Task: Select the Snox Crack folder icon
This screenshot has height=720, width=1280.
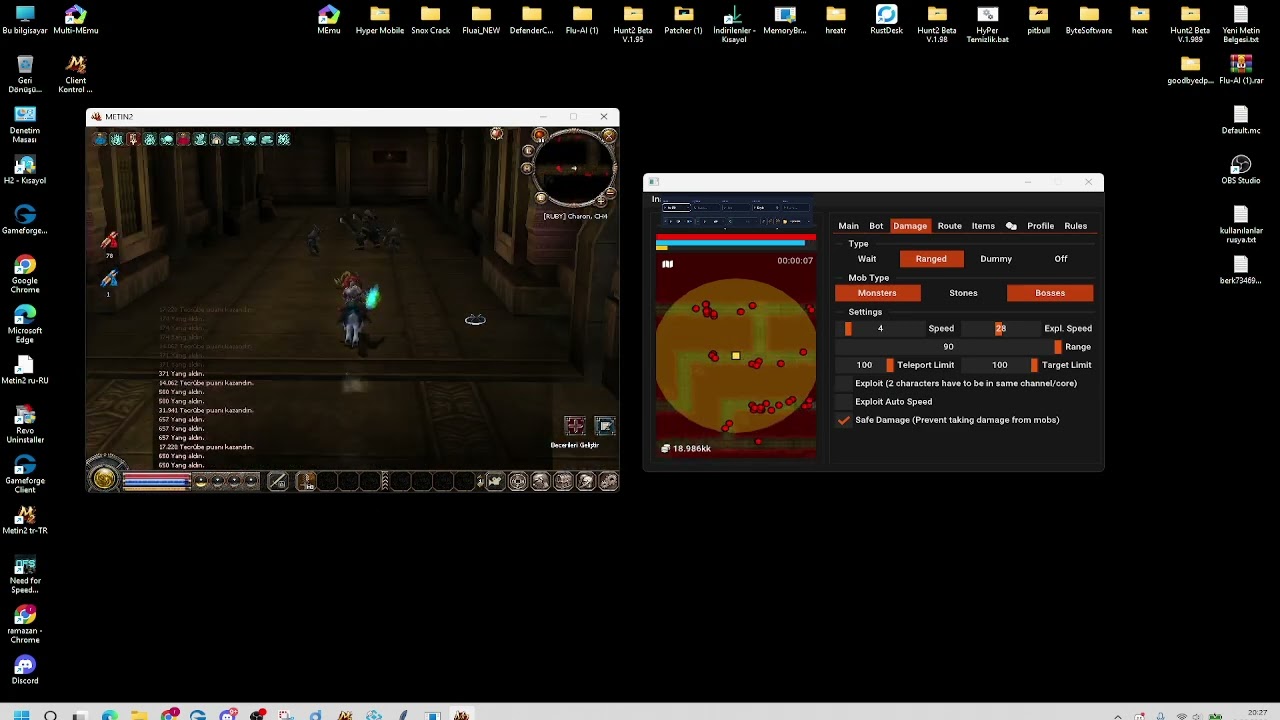Action: (x=430, y=20)
